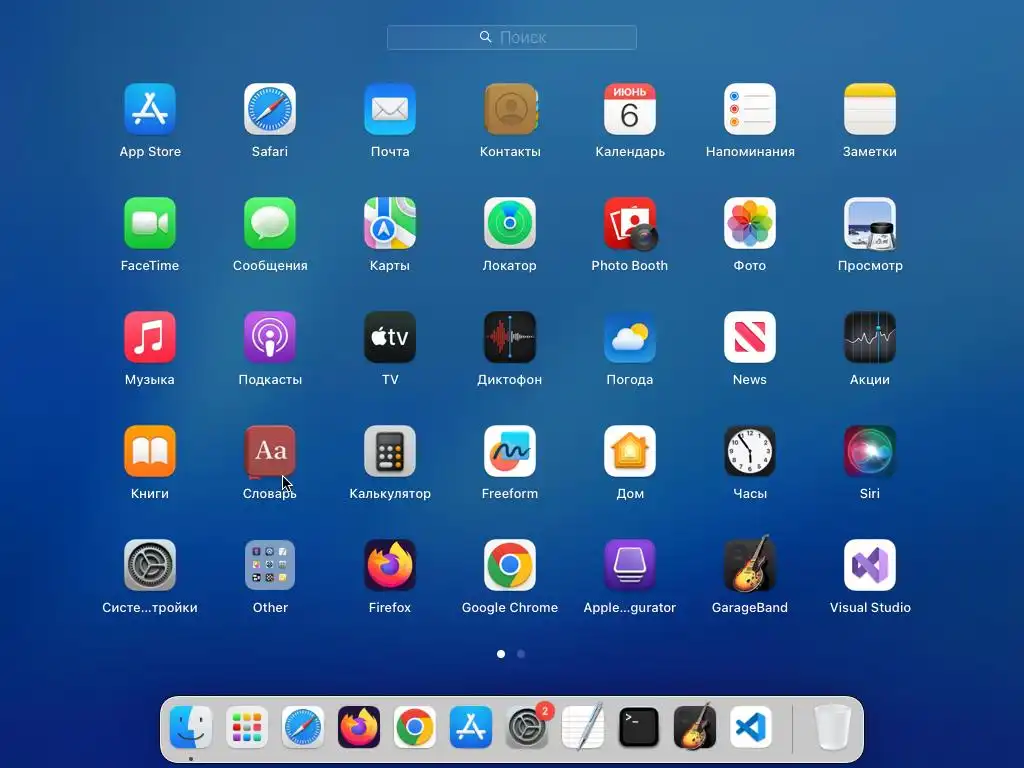Start FaceTime app

click(150, 223)
